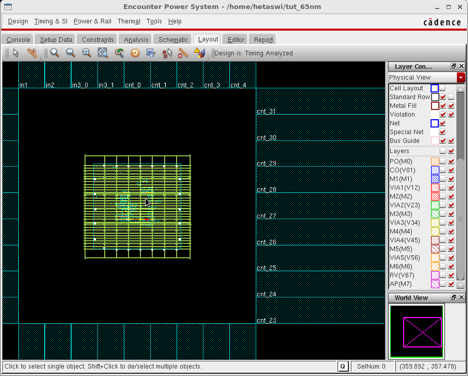Viewport: 468px width, 377px height.
Task: Select the arrow pointer tool
Action: (16, 53)
